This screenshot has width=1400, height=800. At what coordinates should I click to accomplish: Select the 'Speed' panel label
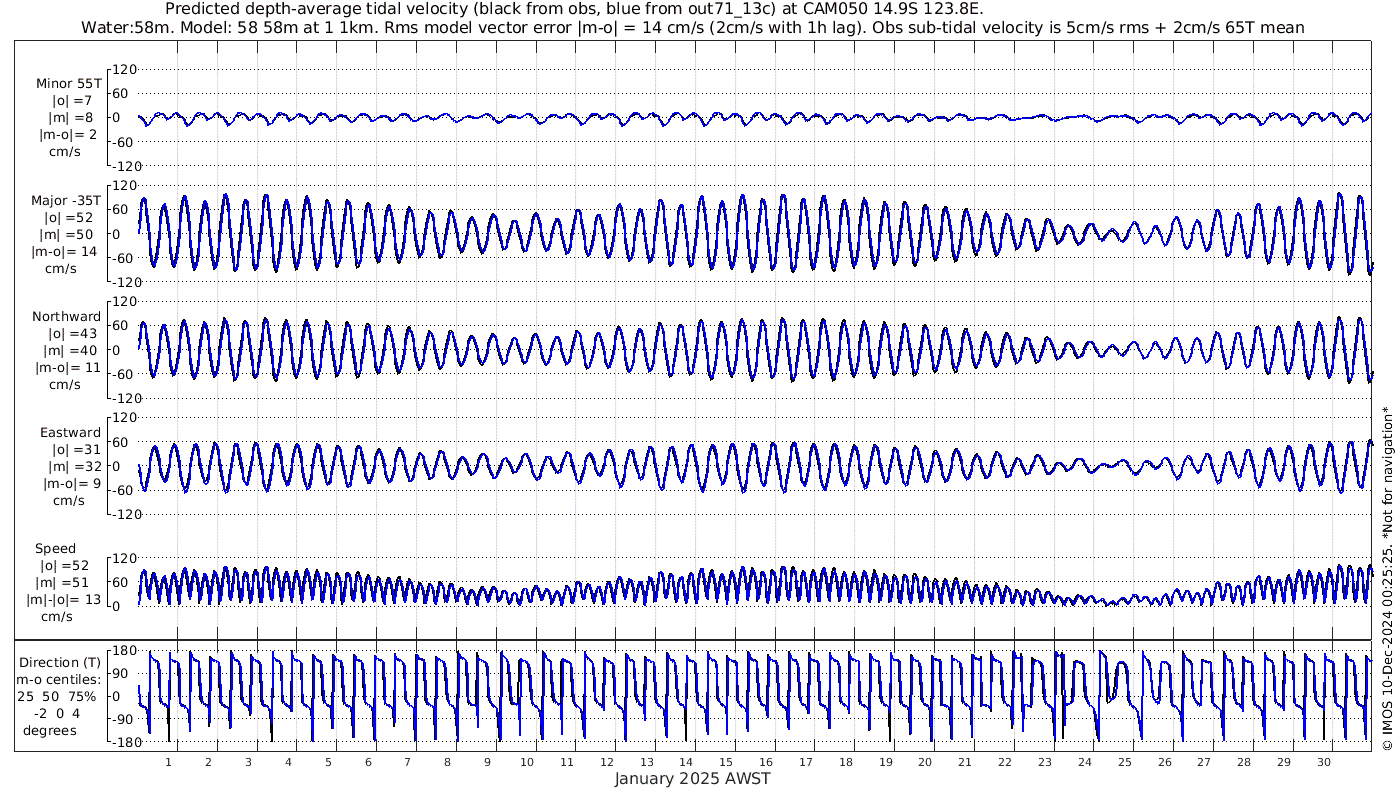point(56,549)
